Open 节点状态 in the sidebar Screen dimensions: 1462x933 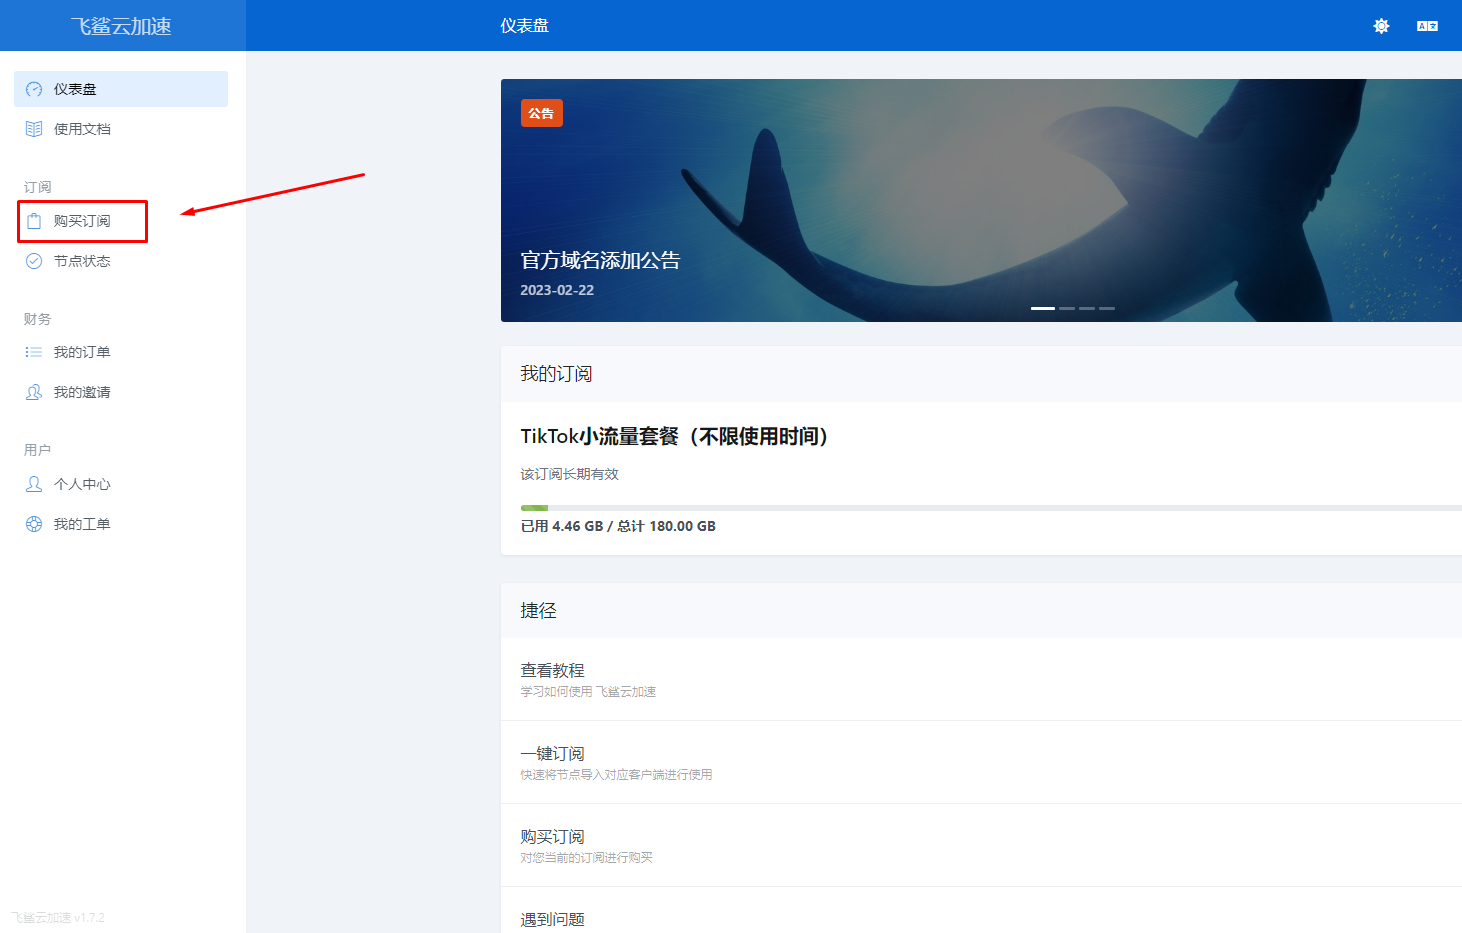pos(121,261)
